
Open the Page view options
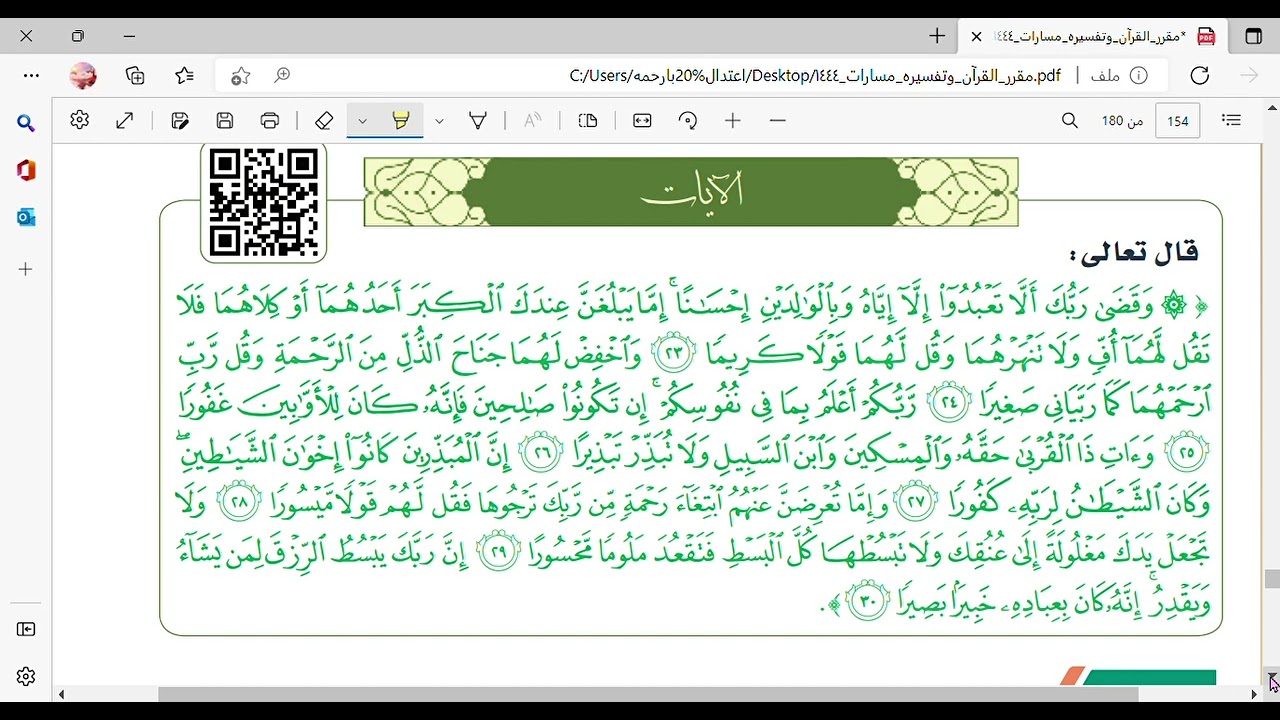(x=588, y=120)
